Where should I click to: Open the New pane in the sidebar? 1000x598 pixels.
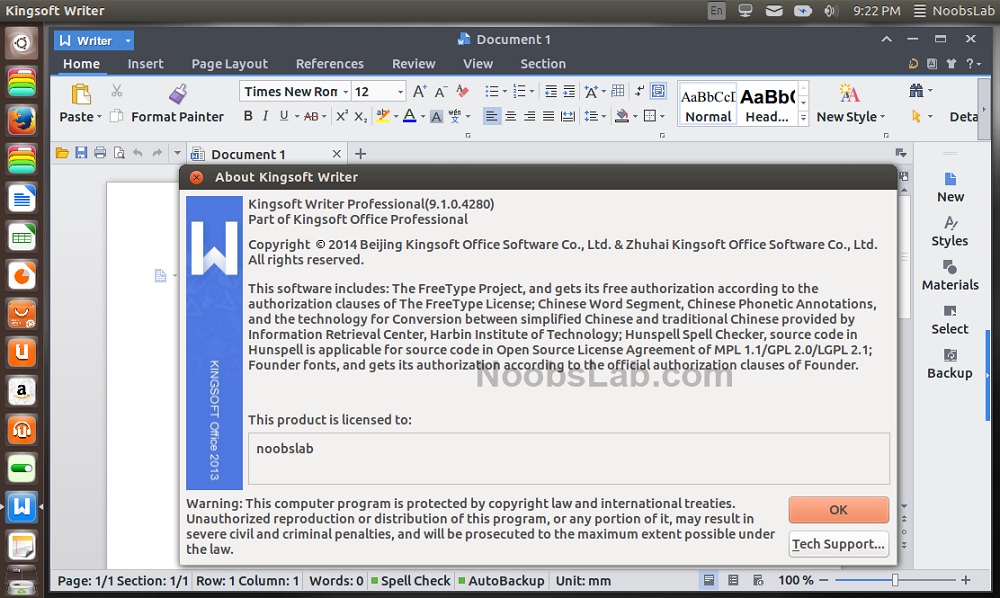click(x=950, y=187)
